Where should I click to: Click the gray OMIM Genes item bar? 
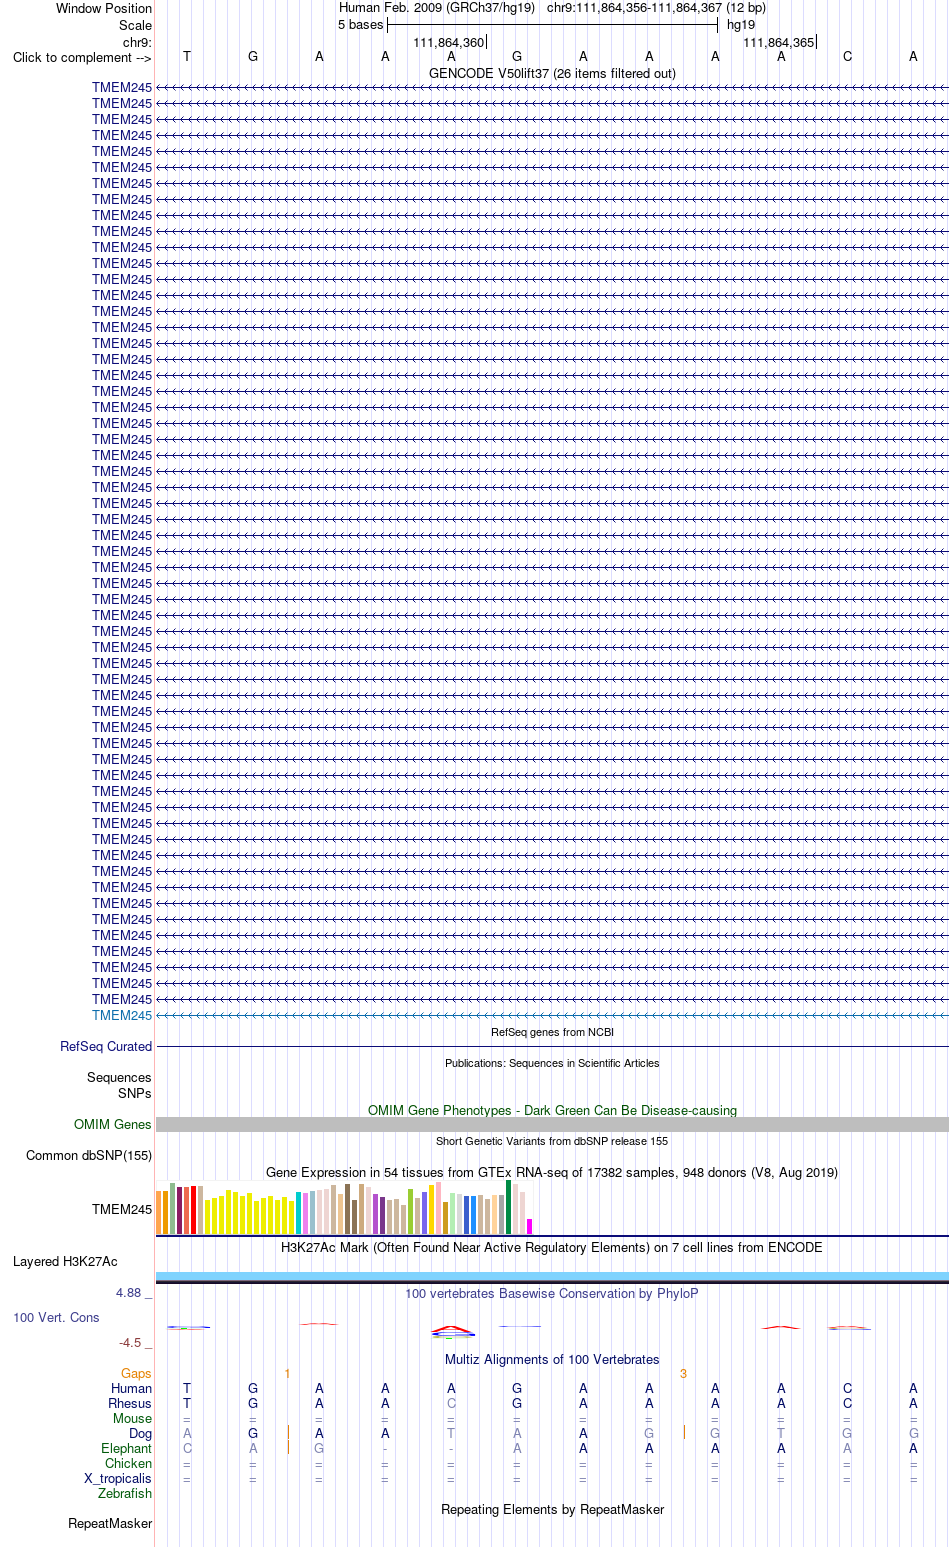tap(552, 1124)
